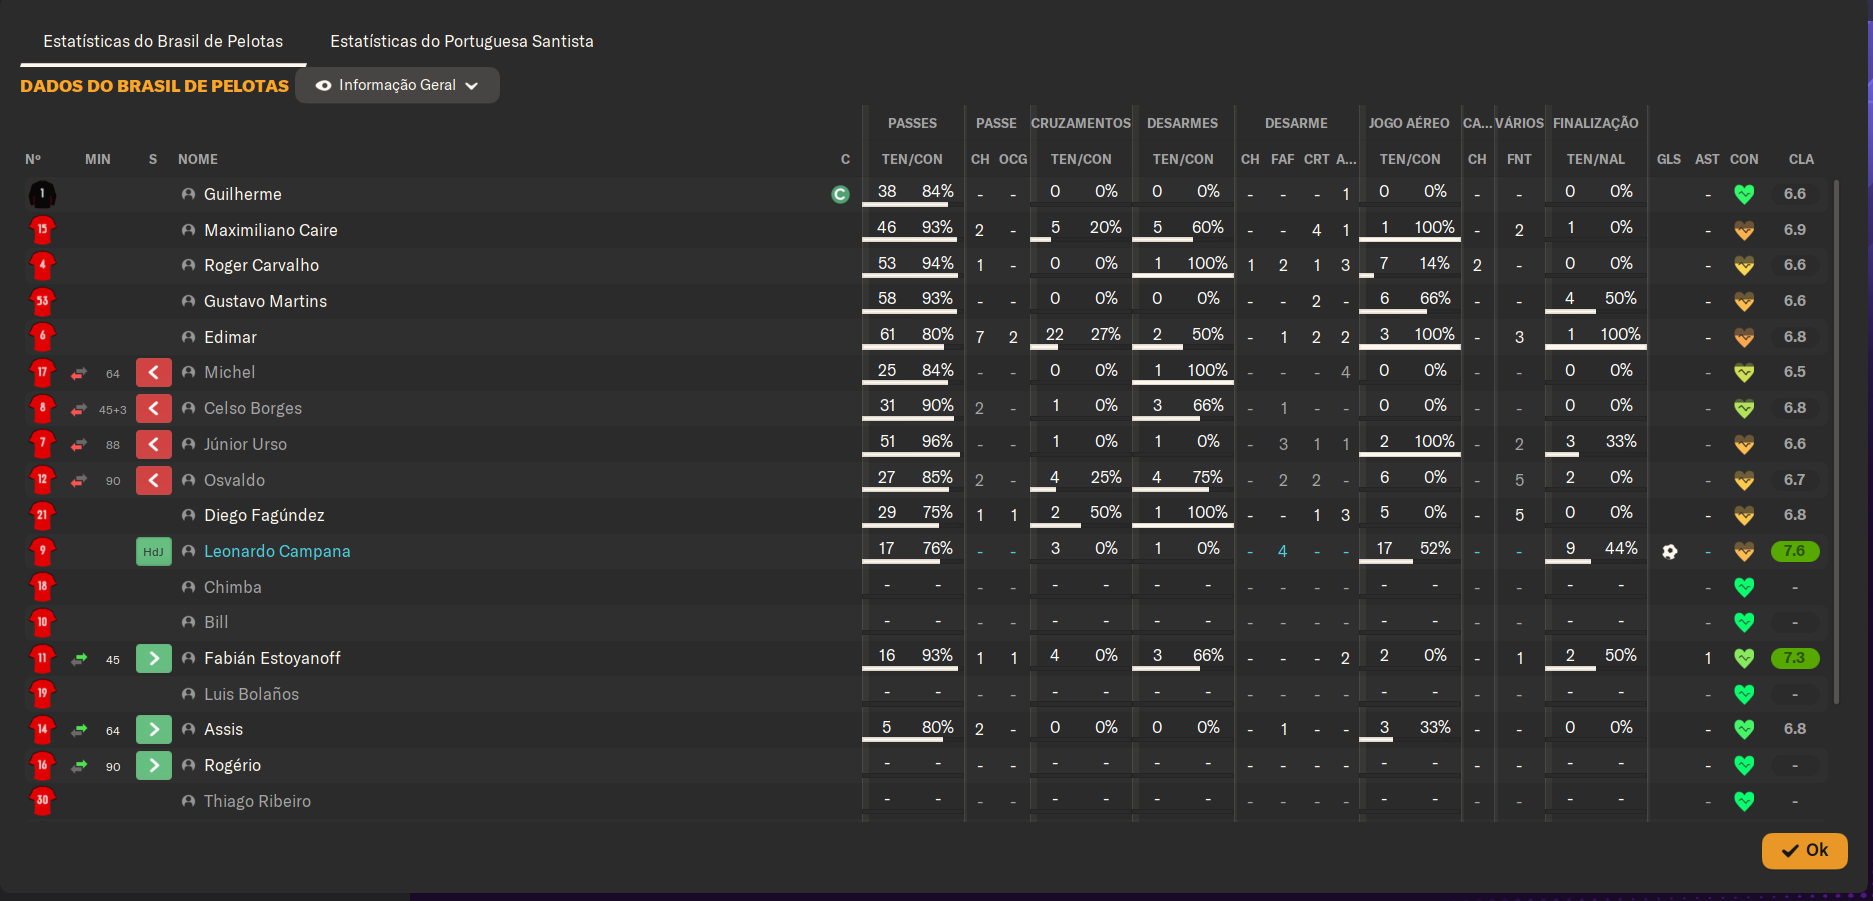Click Guilherme's black goalkeeper shirt icon
This screenshot has height=901, width=1873.
[x=42, y=194]
